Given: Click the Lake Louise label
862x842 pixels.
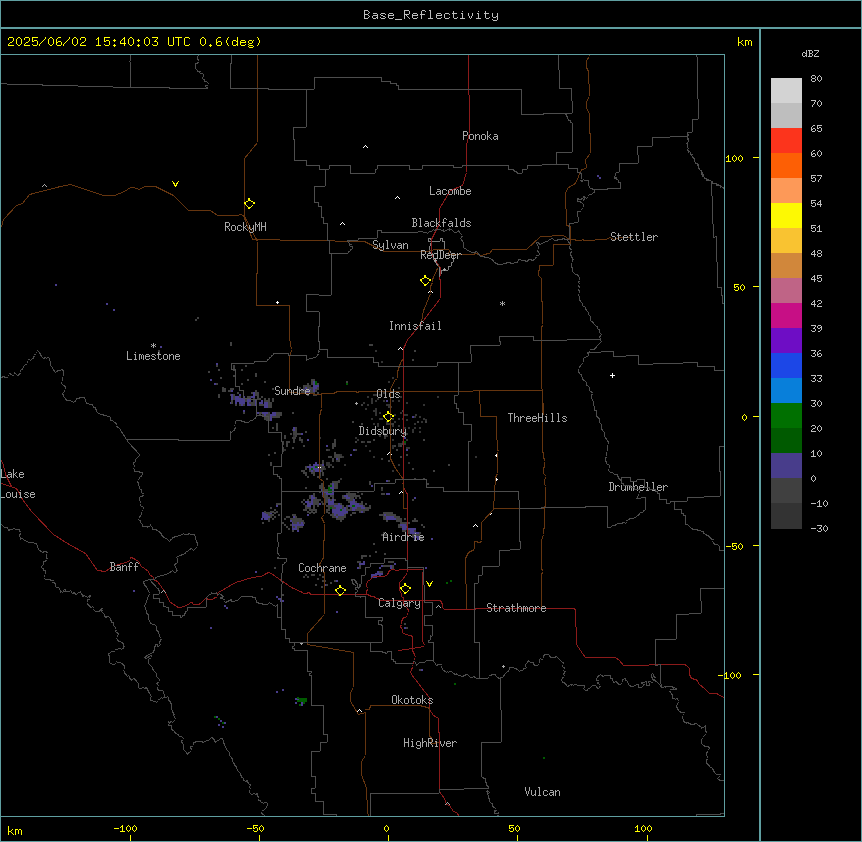Looking at the screenshot, I should 18,484.
